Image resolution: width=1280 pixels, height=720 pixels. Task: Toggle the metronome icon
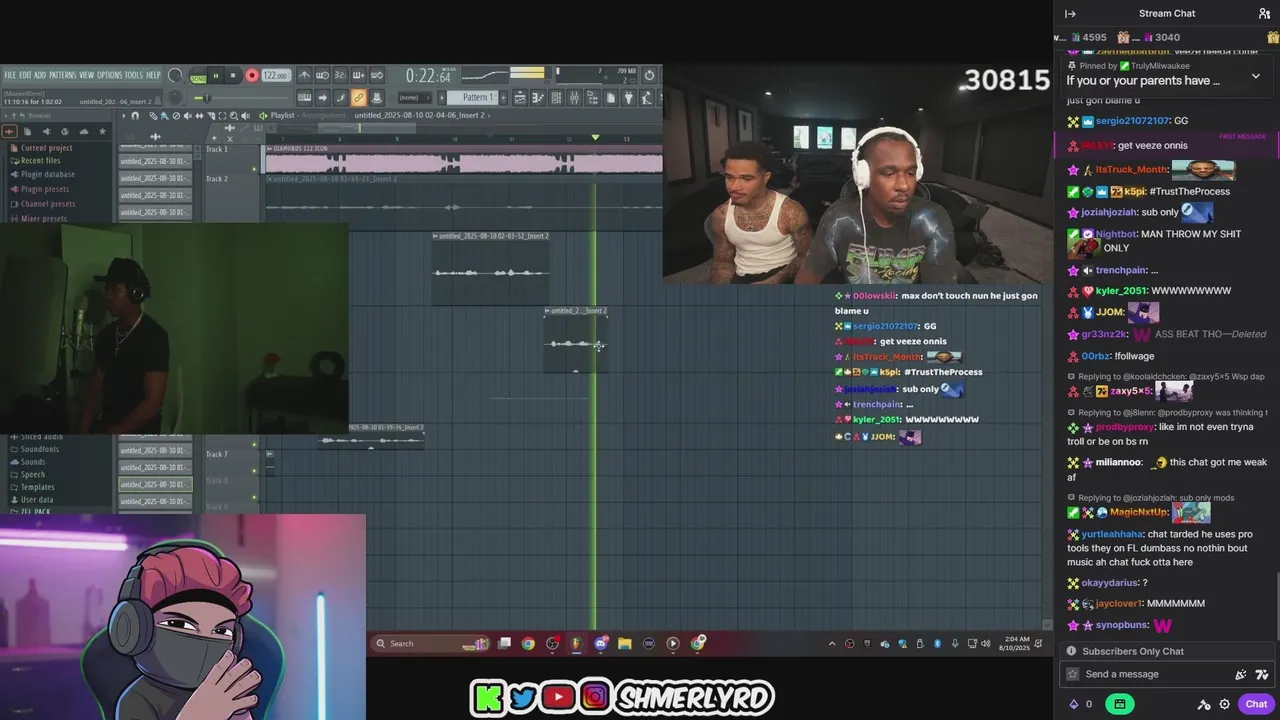304,75
